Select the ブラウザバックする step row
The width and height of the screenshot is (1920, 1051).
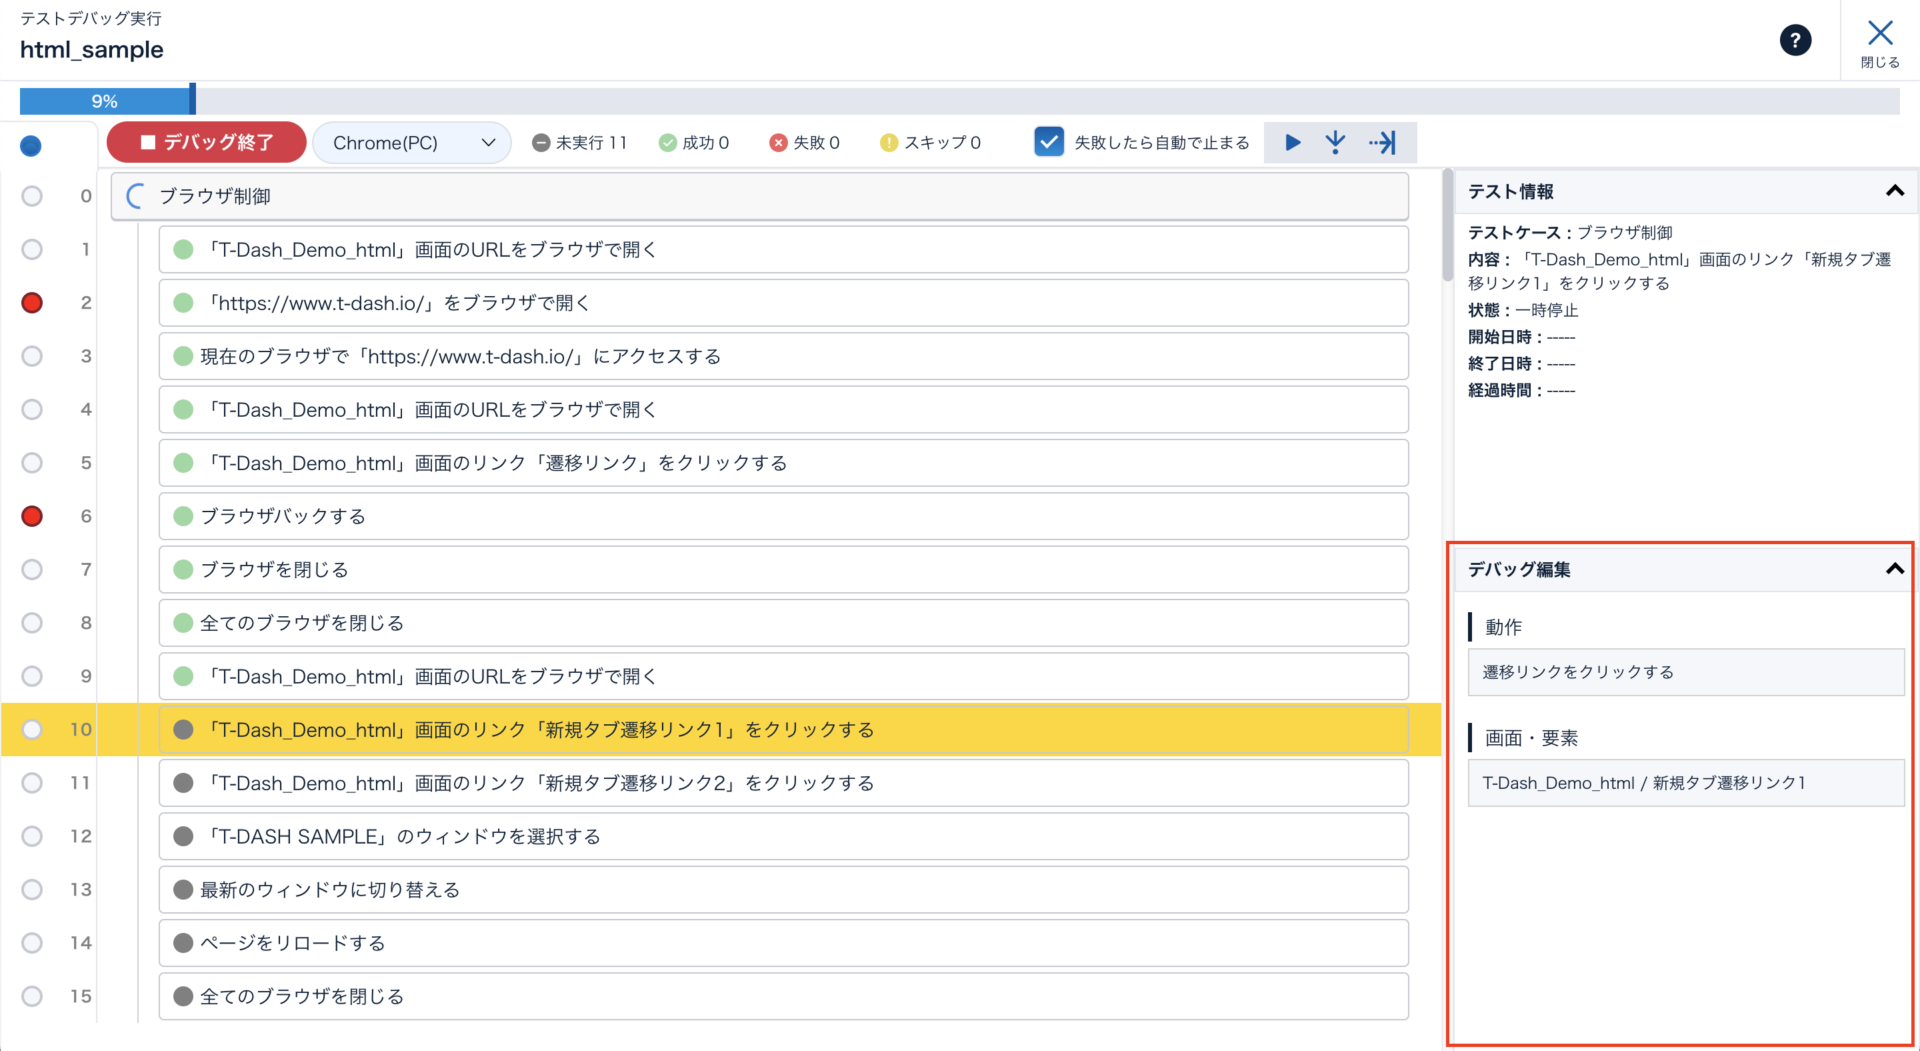tap(783, 516)
